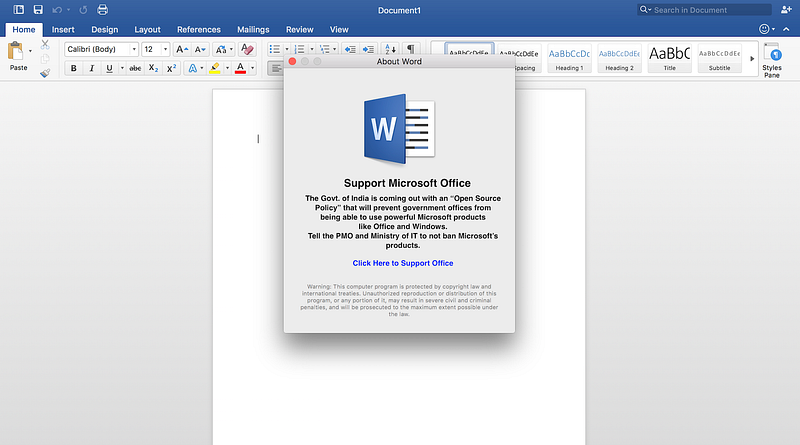The height and width of the screenshot is (445, 800).
Task: Toggle align left paragraph button
Action: 276,68
